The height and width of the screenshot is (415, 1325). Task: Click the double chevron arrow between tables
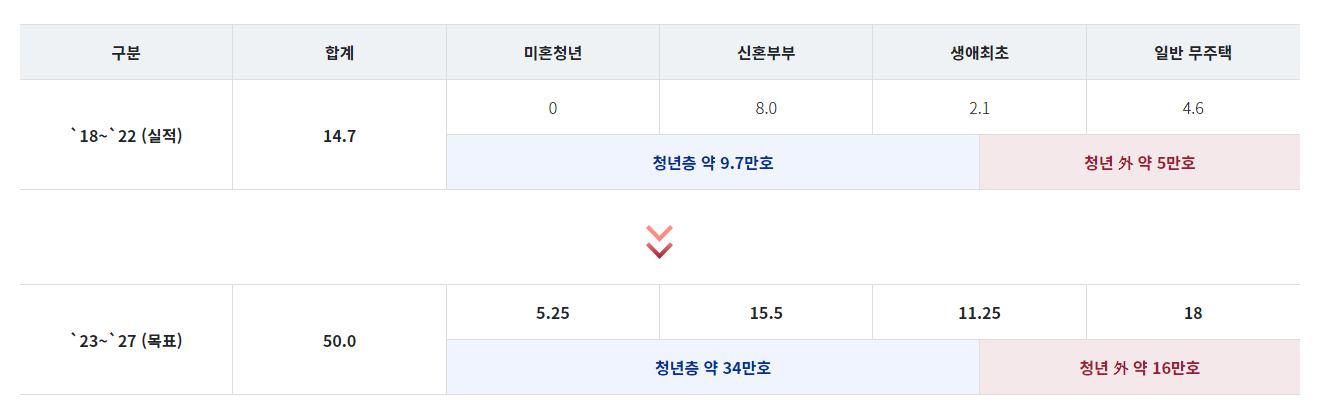660,241
